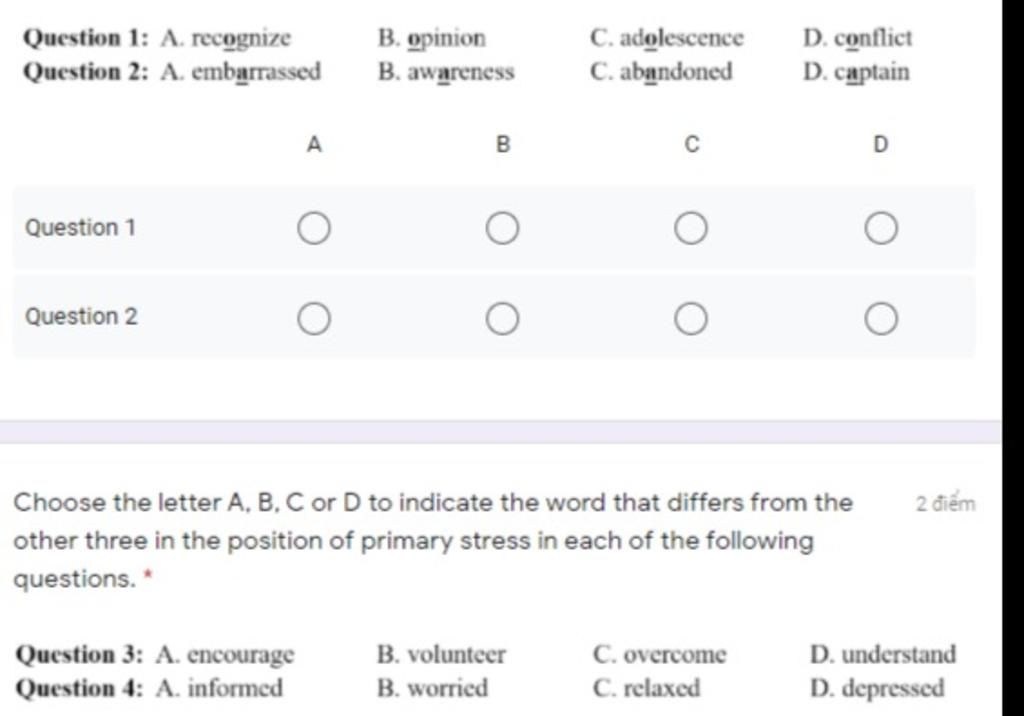Select option A for Question 2
The height and width of the screenshot is (716, 1024).
click(x=313, y=319)
